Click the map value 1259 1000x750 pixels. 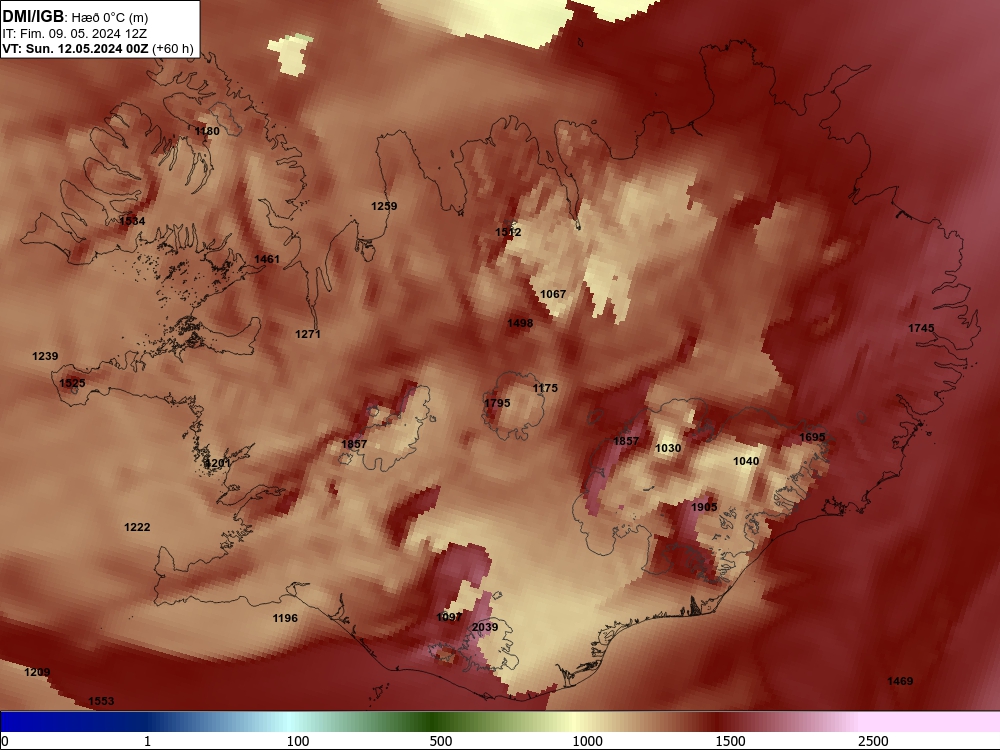[384, 206]
